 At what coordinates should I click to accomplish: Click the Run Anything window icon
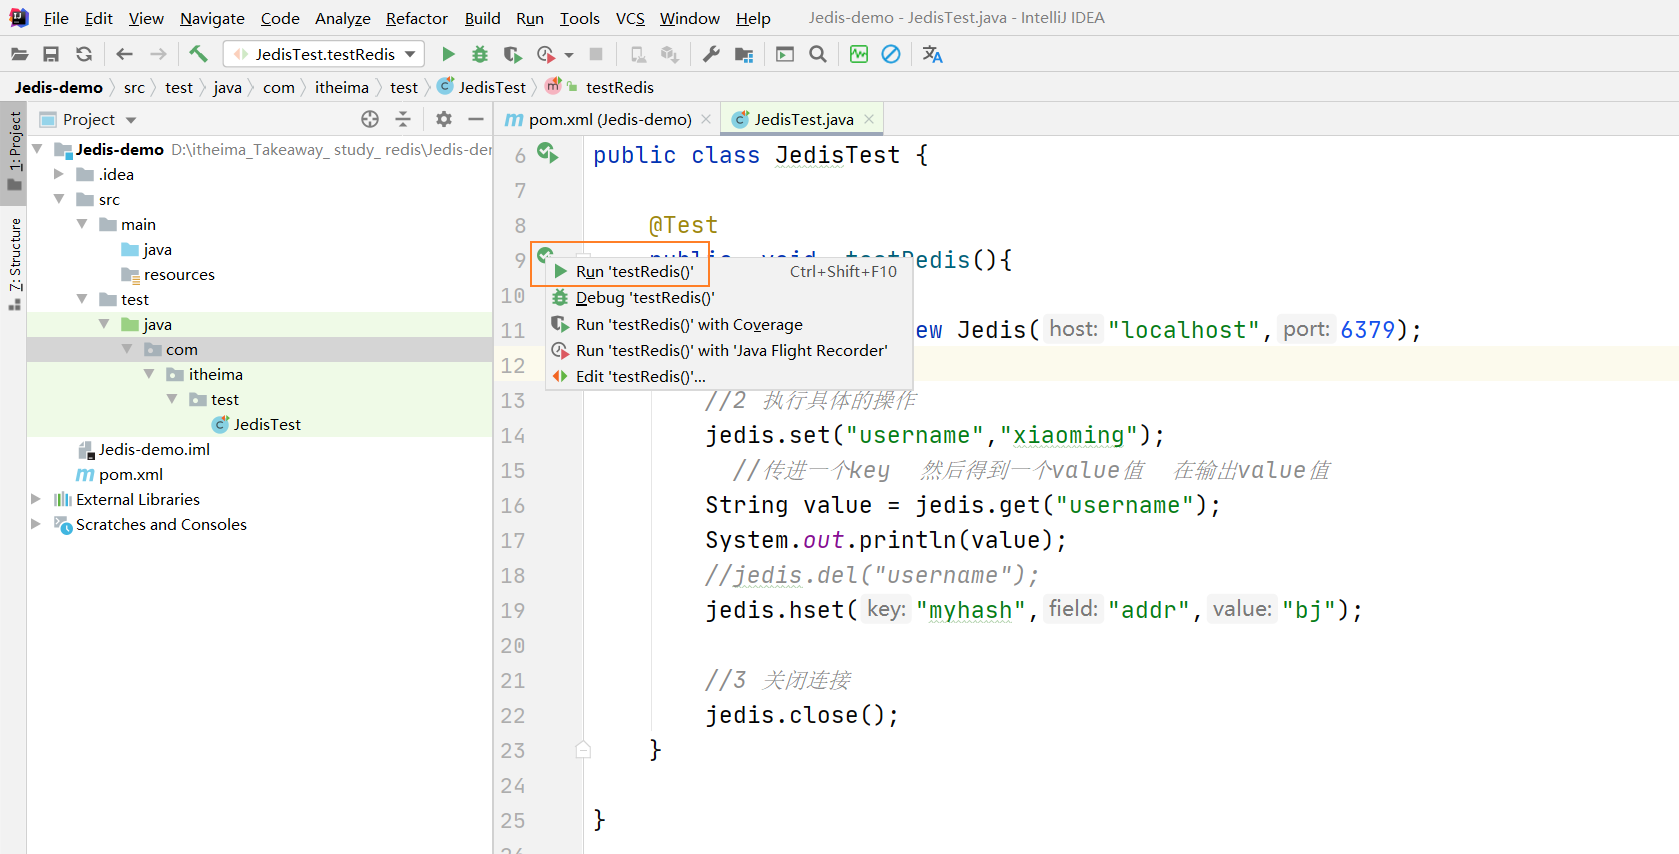tap(785, 54)
